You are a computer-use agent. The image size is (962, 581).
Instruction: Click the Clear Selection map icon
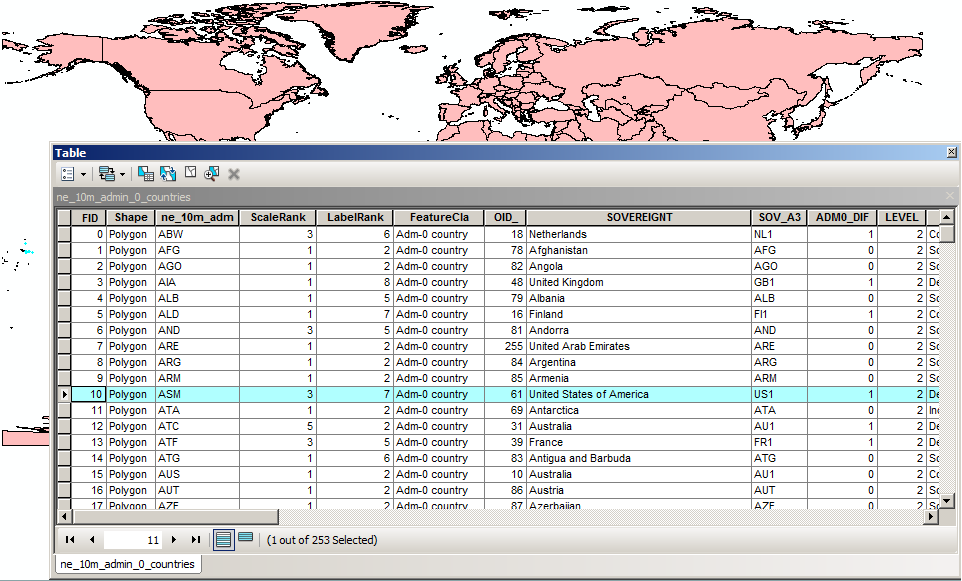pyautogui.click(x=189, y=173)
